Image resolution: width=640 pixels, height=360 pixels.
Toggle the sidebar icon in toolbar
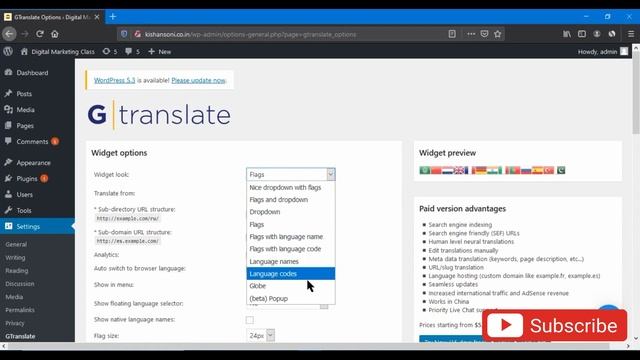(582, 34)
